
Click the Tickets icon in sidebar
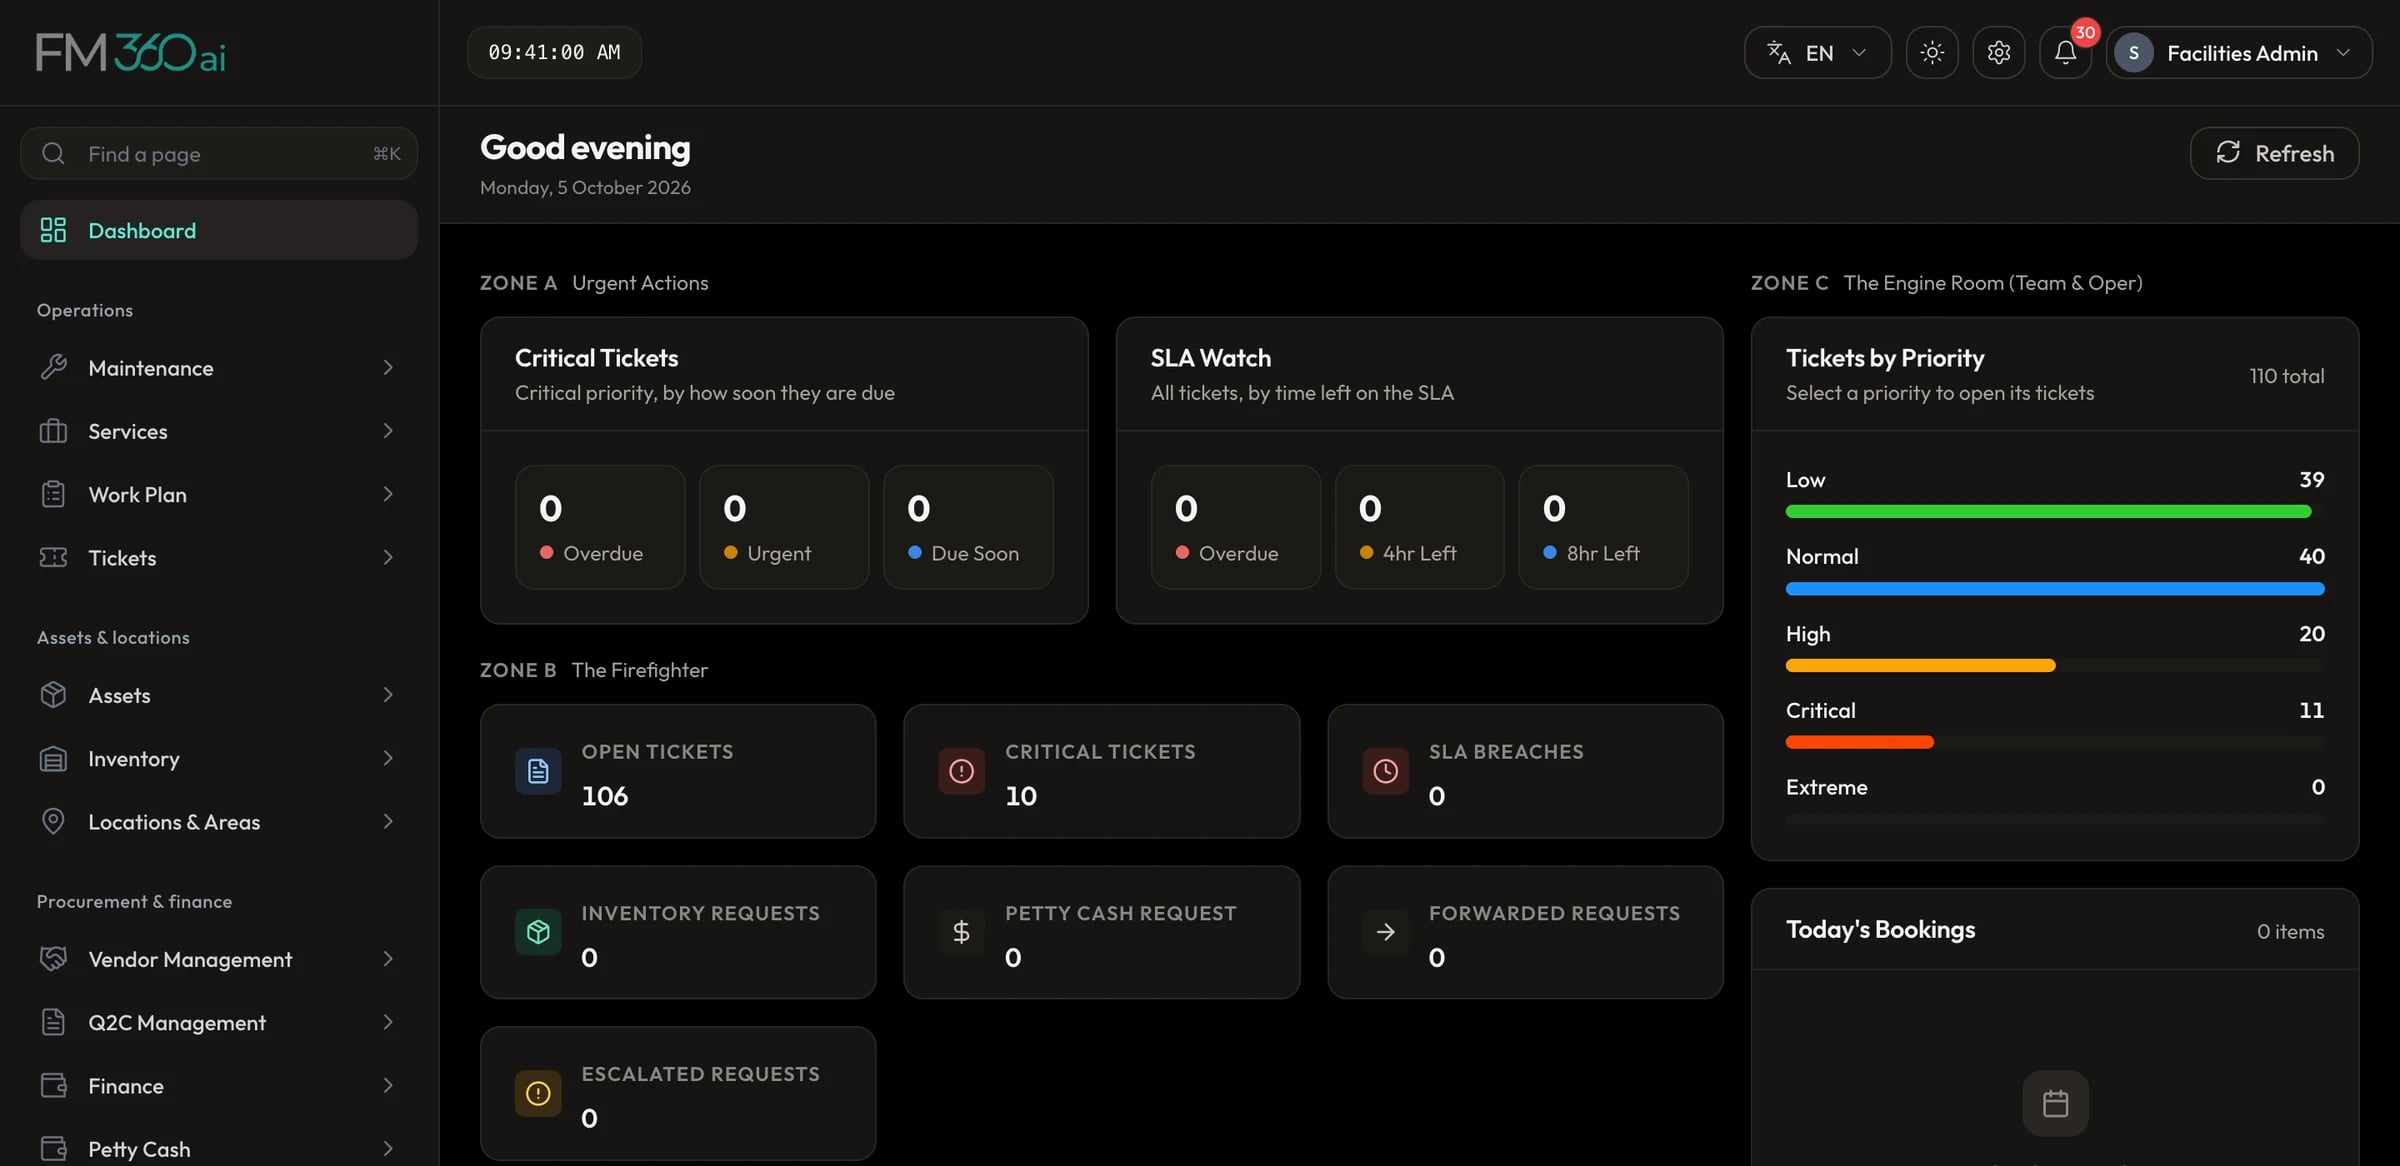coord(53,557)
